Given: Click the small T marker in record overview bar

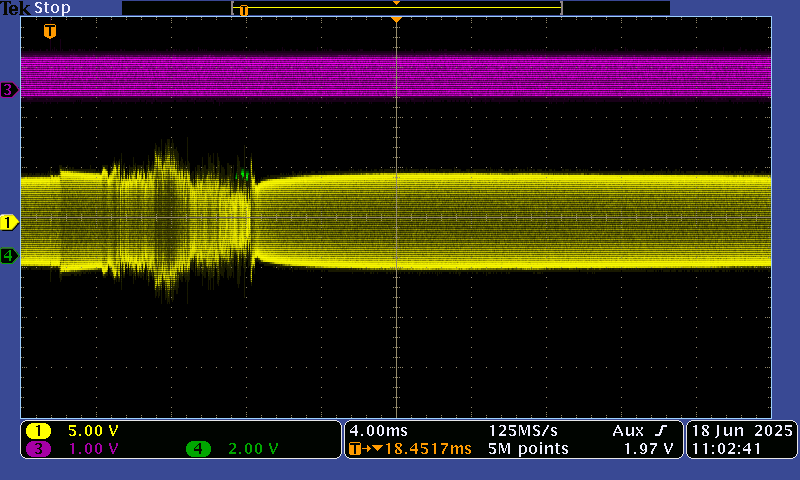Looking at the screenshot, I should pyautogui.click(x=243, y=10).
